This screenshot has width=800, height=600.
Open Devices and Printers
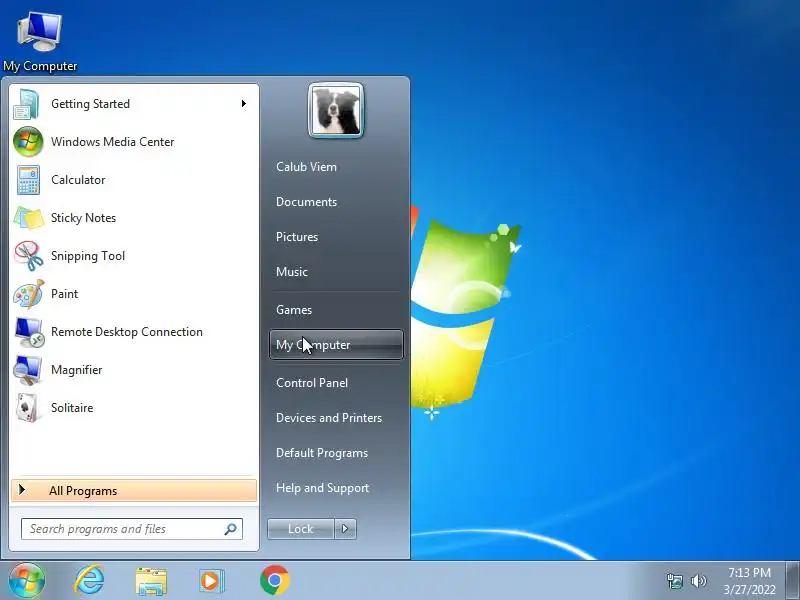pos(329,418)
